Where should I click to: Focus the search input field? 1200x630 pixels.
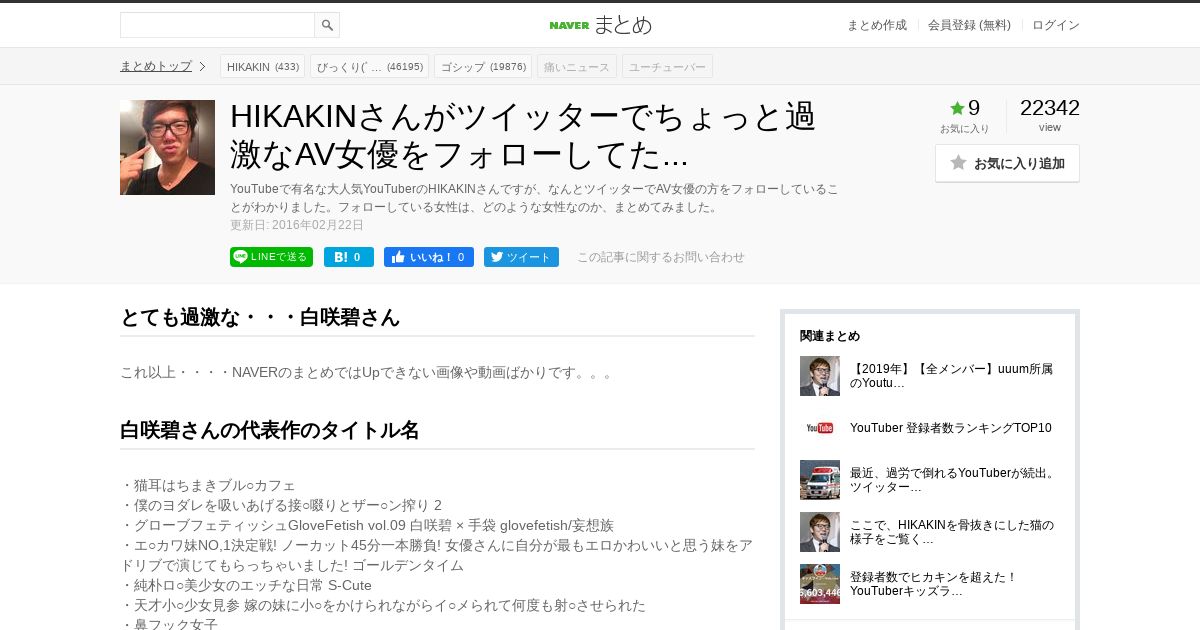point(217,25)
